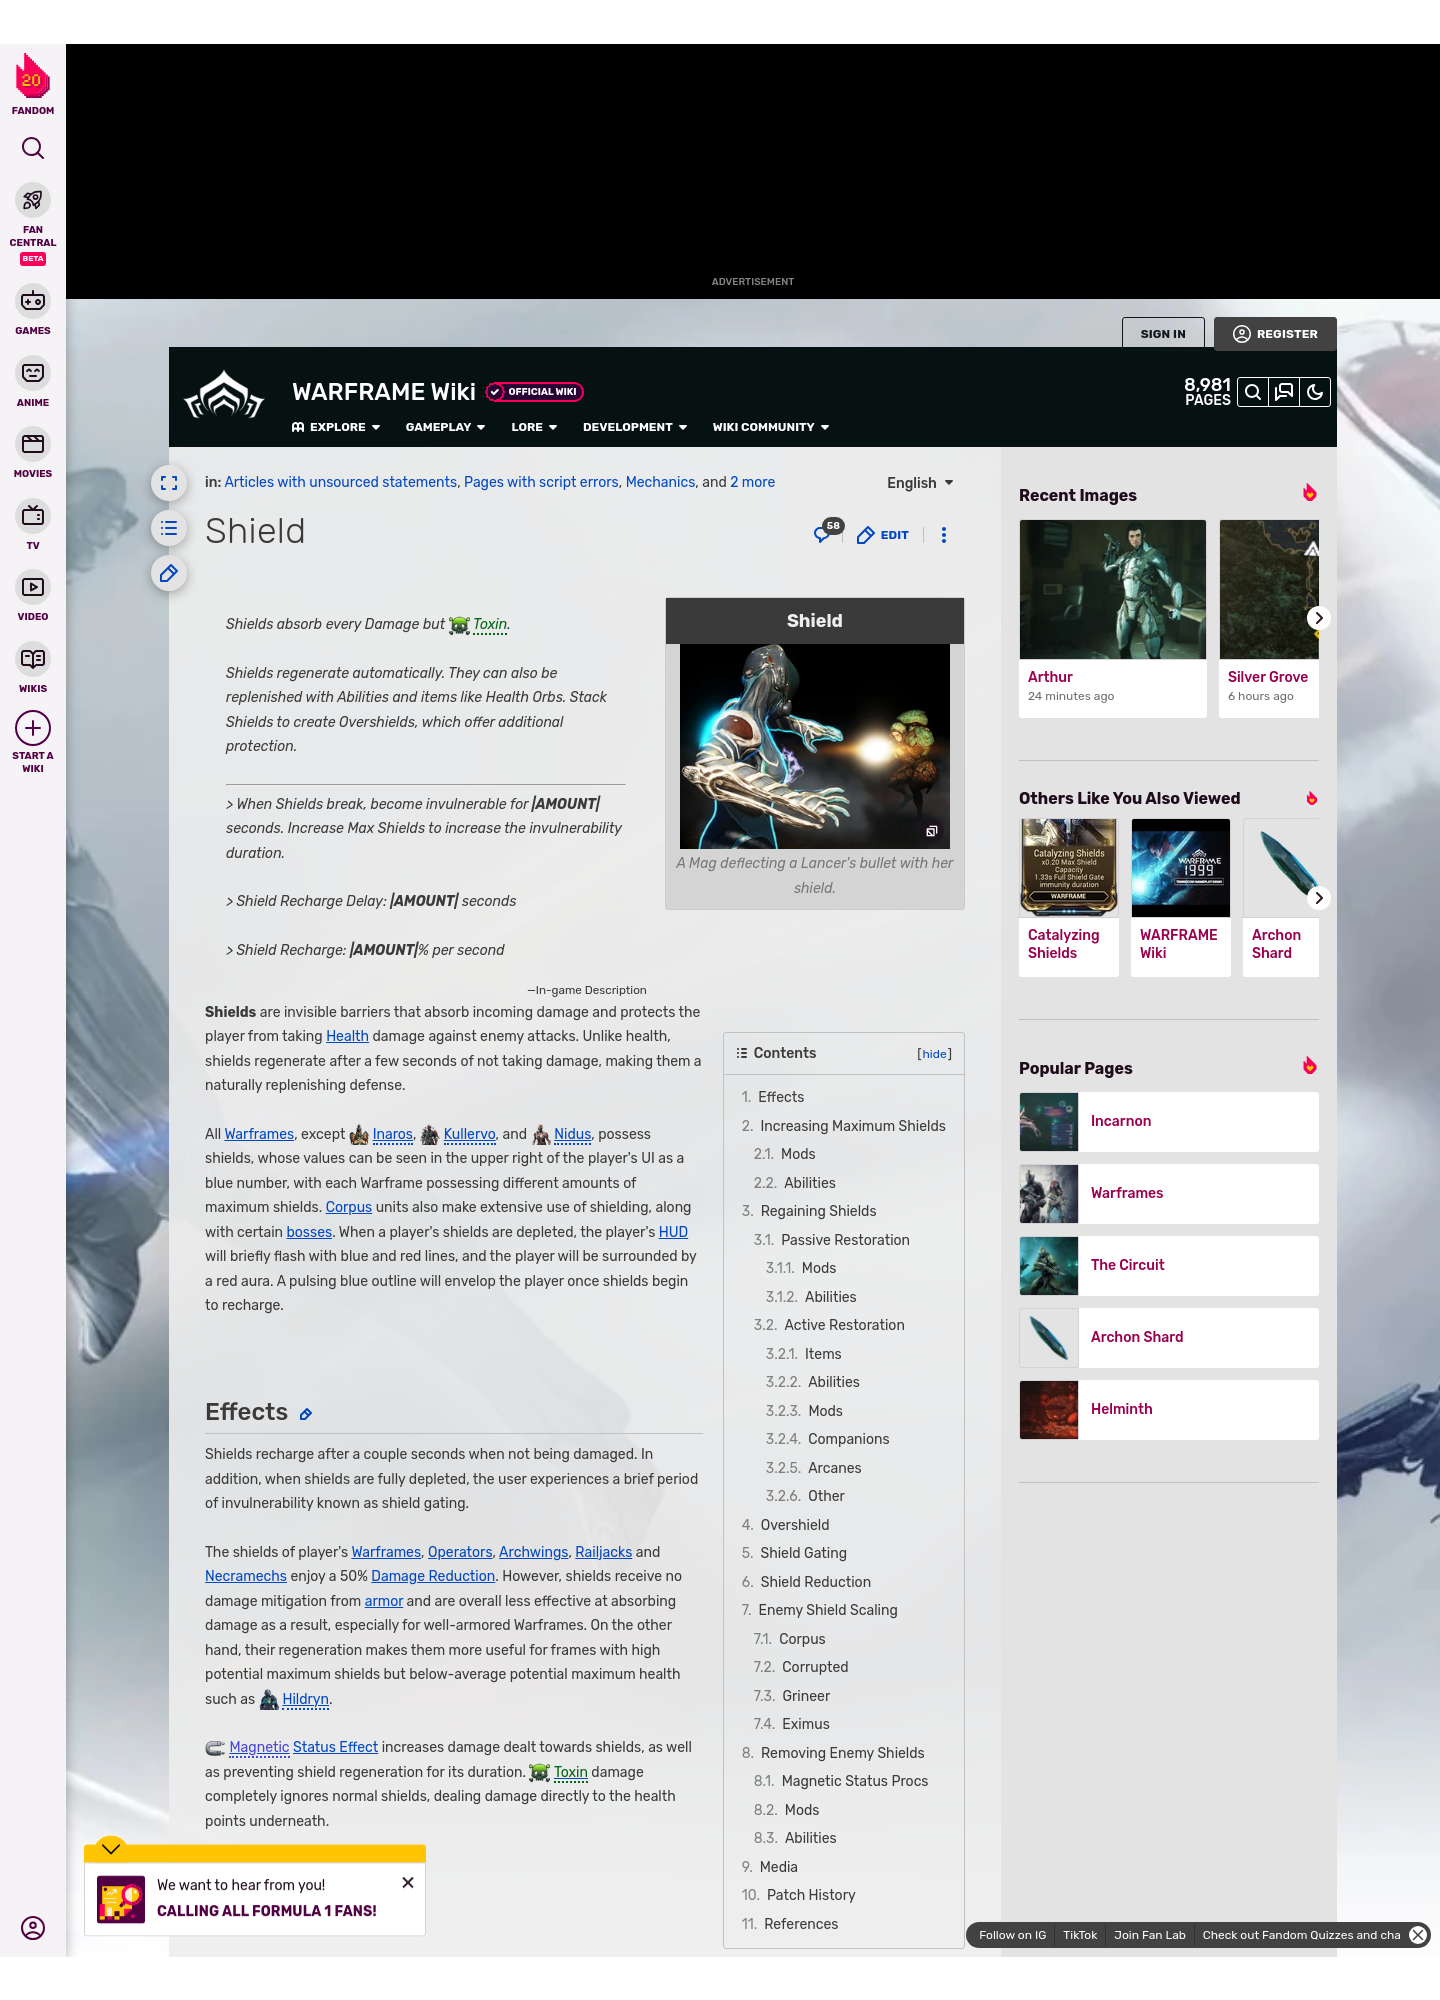Go to Shield Gating in Contents
This screenshot has height=2000, width=1440.
coord(803,1553)
